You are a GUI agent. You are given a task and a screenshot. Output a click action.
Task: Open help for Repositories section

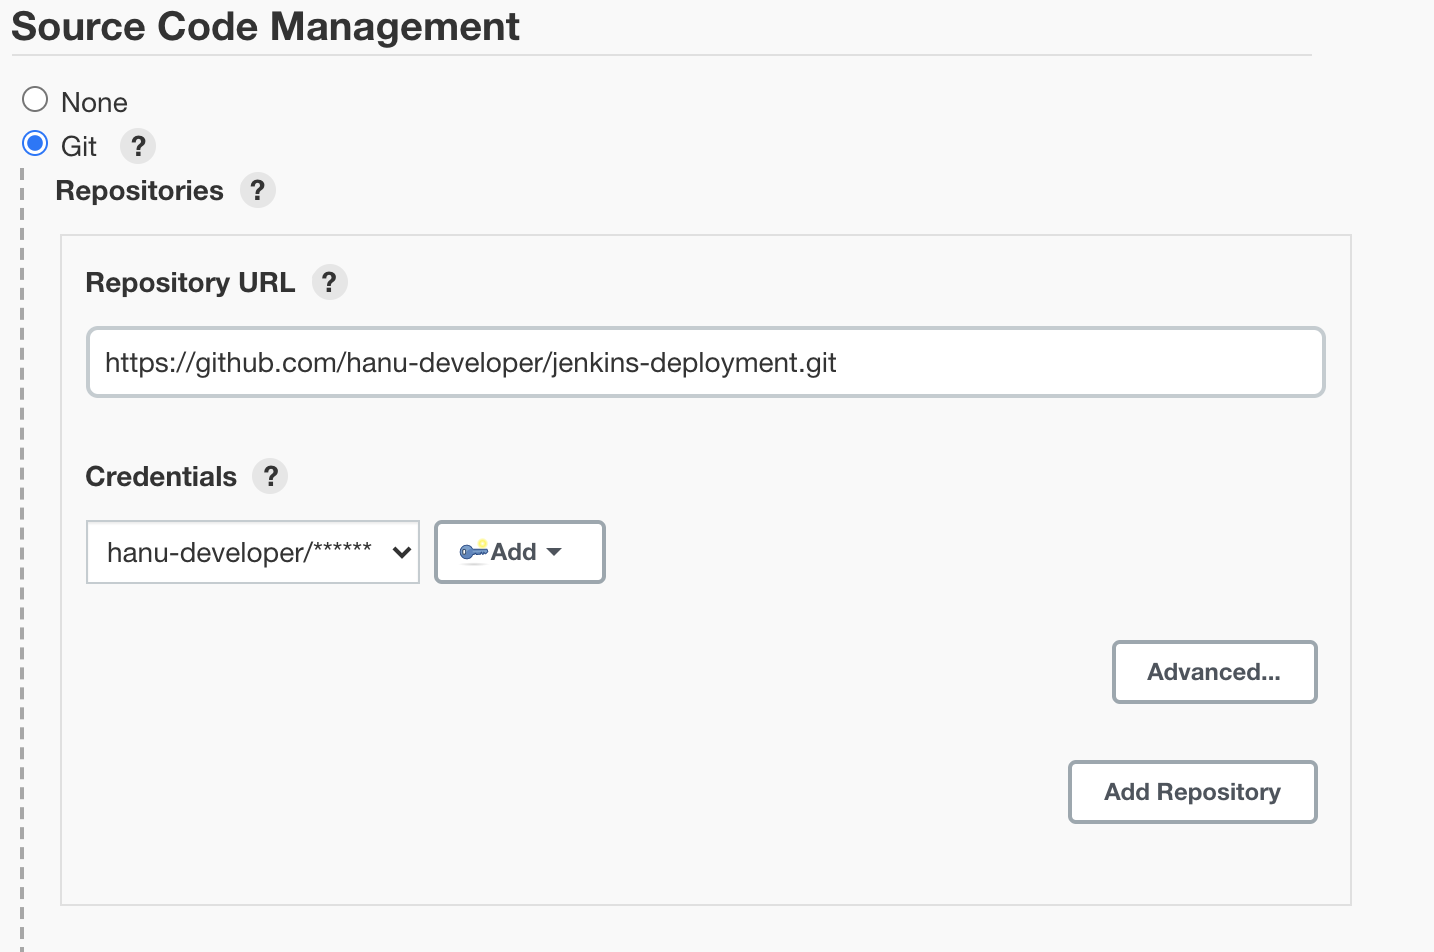[257, 190]
